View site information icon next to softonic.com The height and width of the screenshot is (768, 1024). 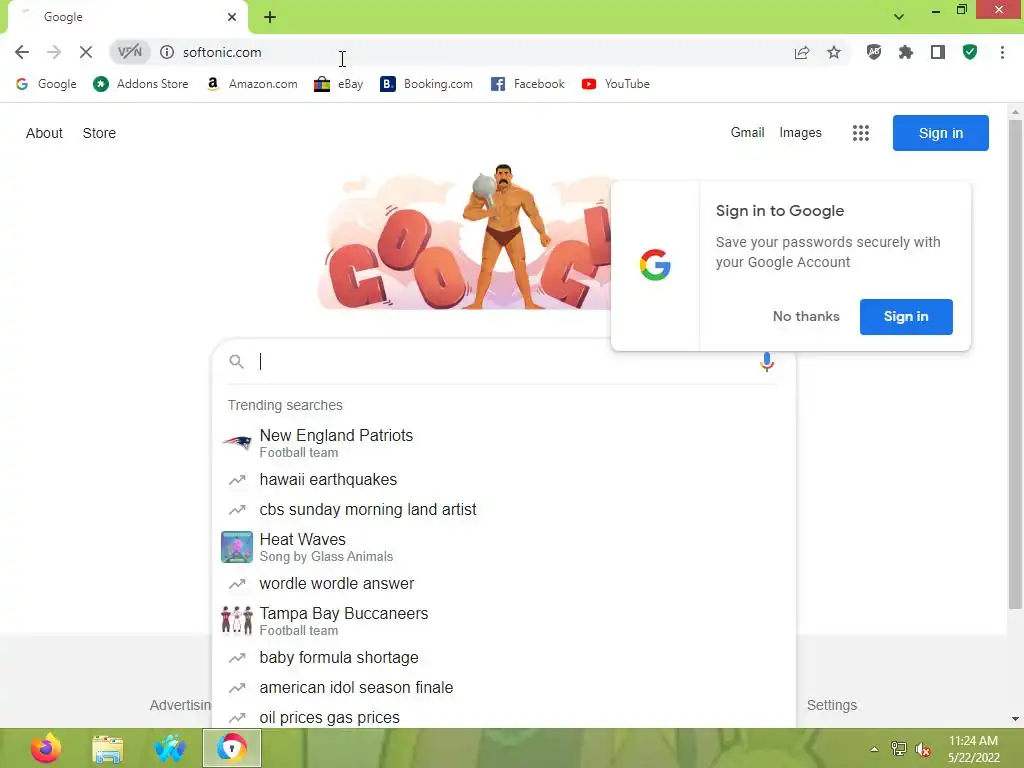167,52
